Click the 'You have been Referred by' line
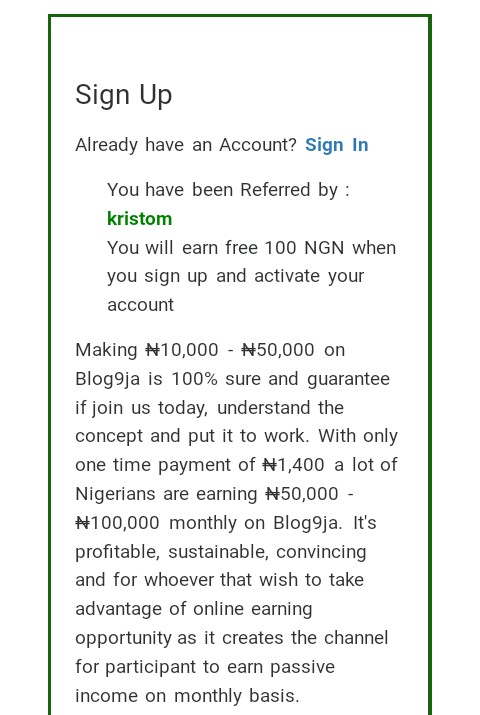This screenshot has height=715, width=480. click(x=228, y=190)
